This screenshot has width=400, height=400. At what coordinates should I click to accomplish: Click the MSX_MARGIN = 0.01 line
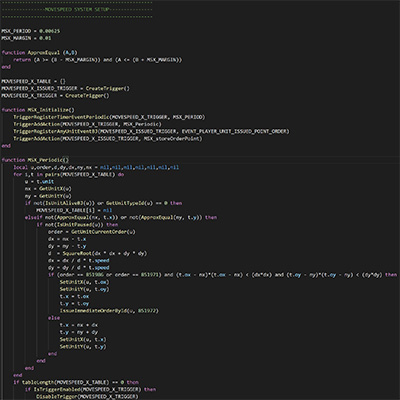26,38
